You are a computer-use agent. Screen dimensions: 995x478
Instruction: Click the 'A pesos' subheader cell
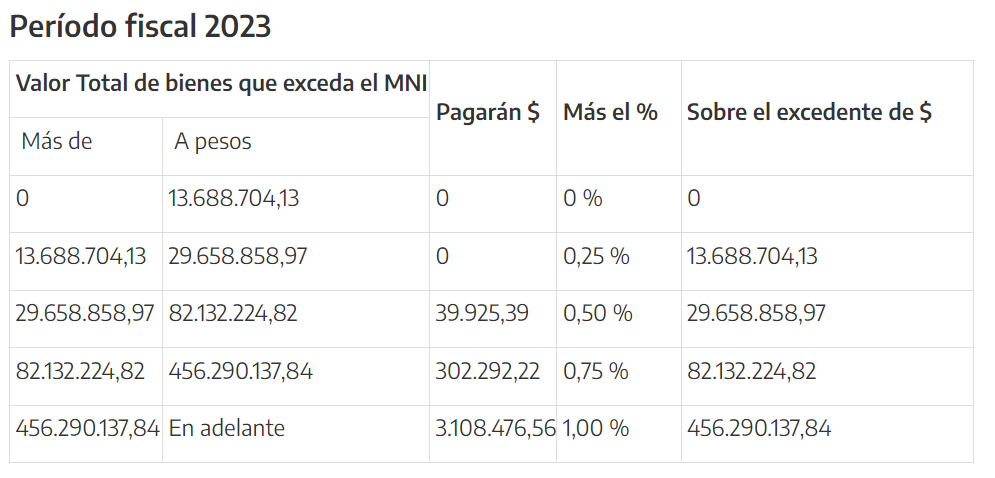pyautogui.click(x=213, y=142)
